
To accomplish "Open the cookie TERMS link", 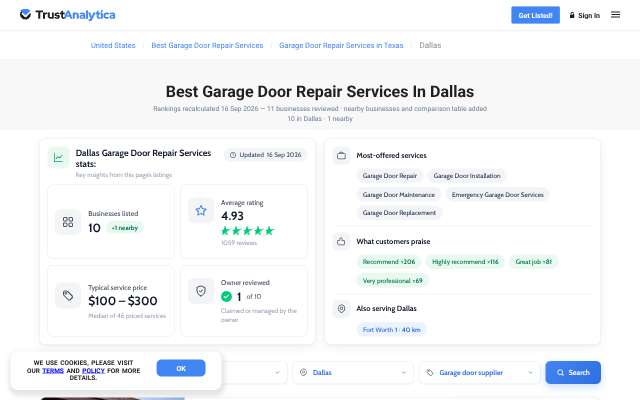I will 53,371.
